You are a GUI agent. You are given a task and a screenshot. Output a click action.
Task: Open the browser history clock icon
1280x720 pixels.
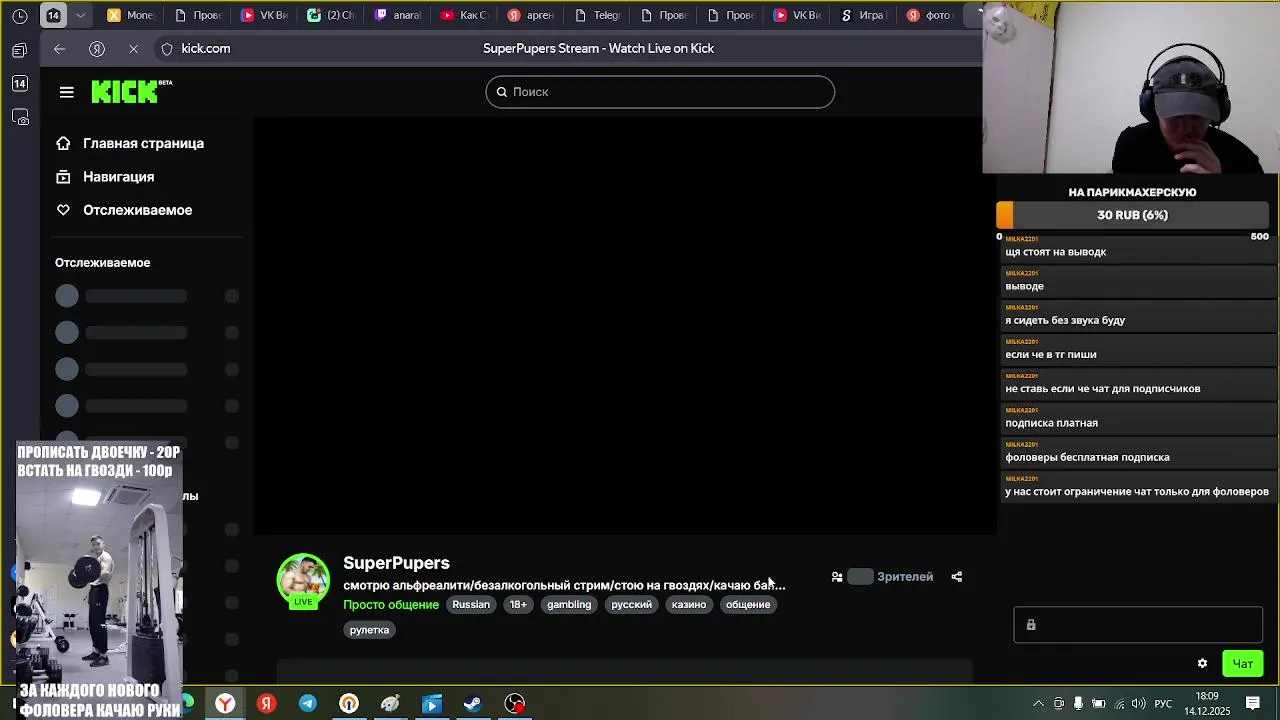coord(20,15)
